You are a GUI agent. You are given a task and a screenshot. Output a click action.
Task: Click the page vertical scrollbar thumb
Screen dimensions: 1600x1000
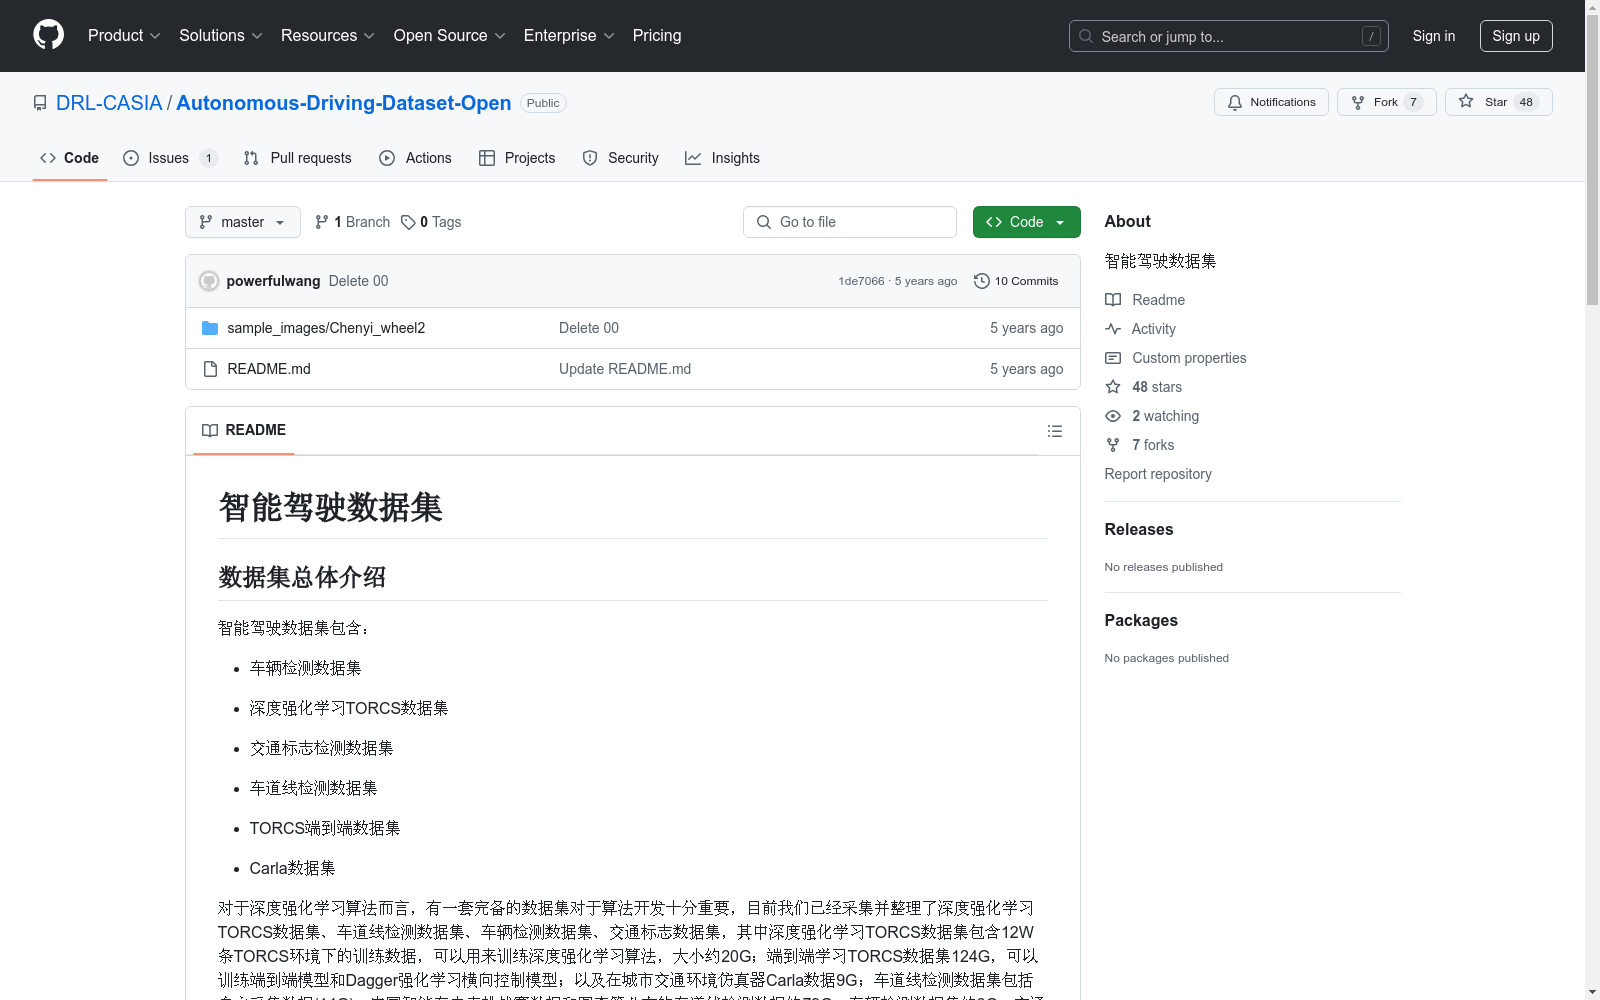pyautogui.click(x=1592, y=160)
